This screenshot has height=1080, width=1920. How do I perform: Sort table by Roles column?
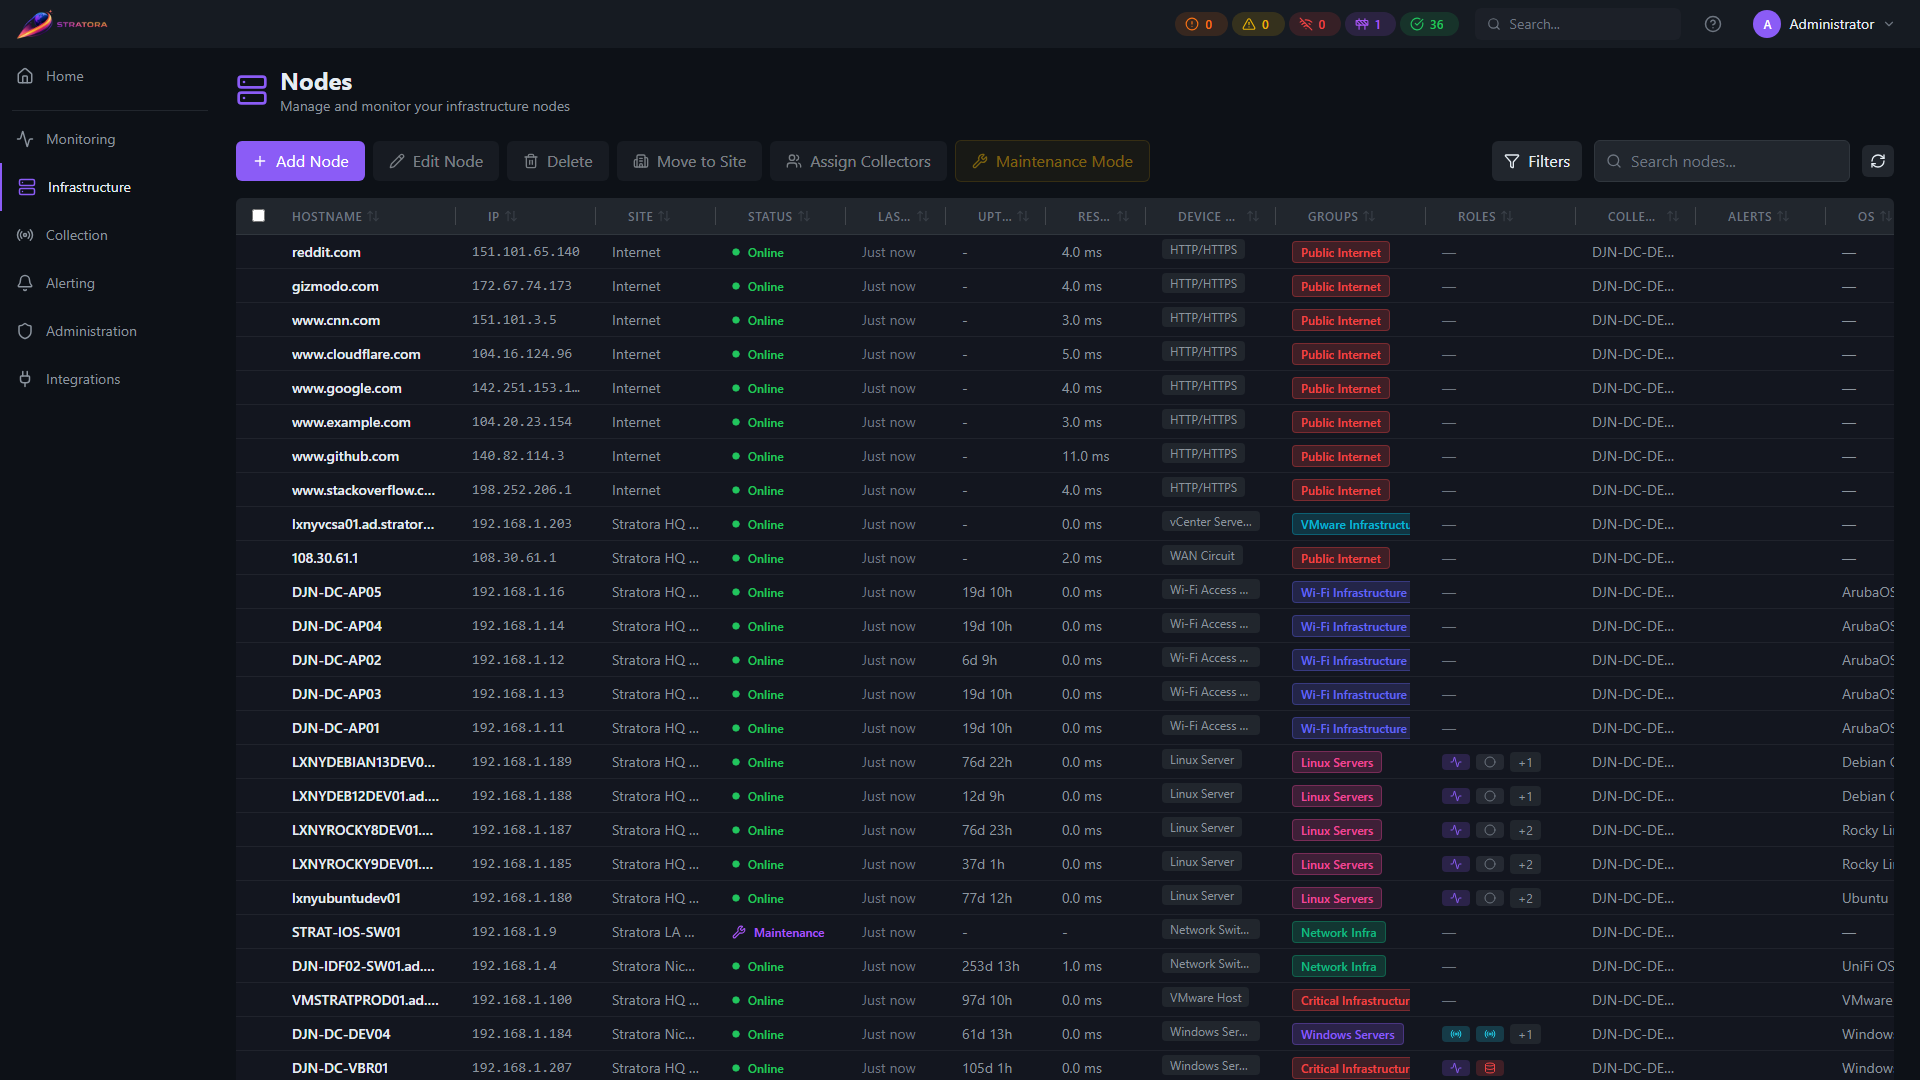point(1485,217)
